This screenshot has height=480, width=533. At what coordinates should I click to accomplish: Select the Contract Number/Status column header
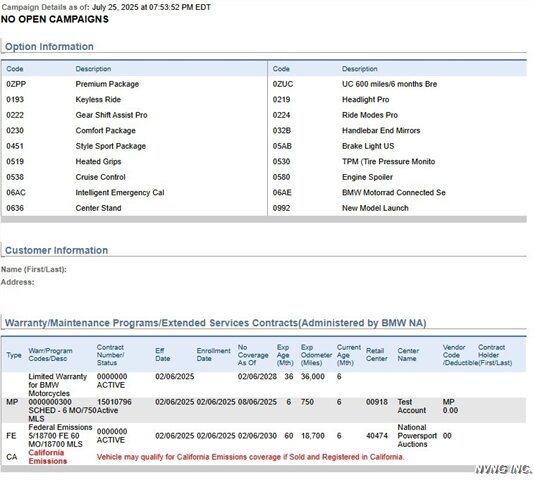pyautogui.click(x=110, y=355)
